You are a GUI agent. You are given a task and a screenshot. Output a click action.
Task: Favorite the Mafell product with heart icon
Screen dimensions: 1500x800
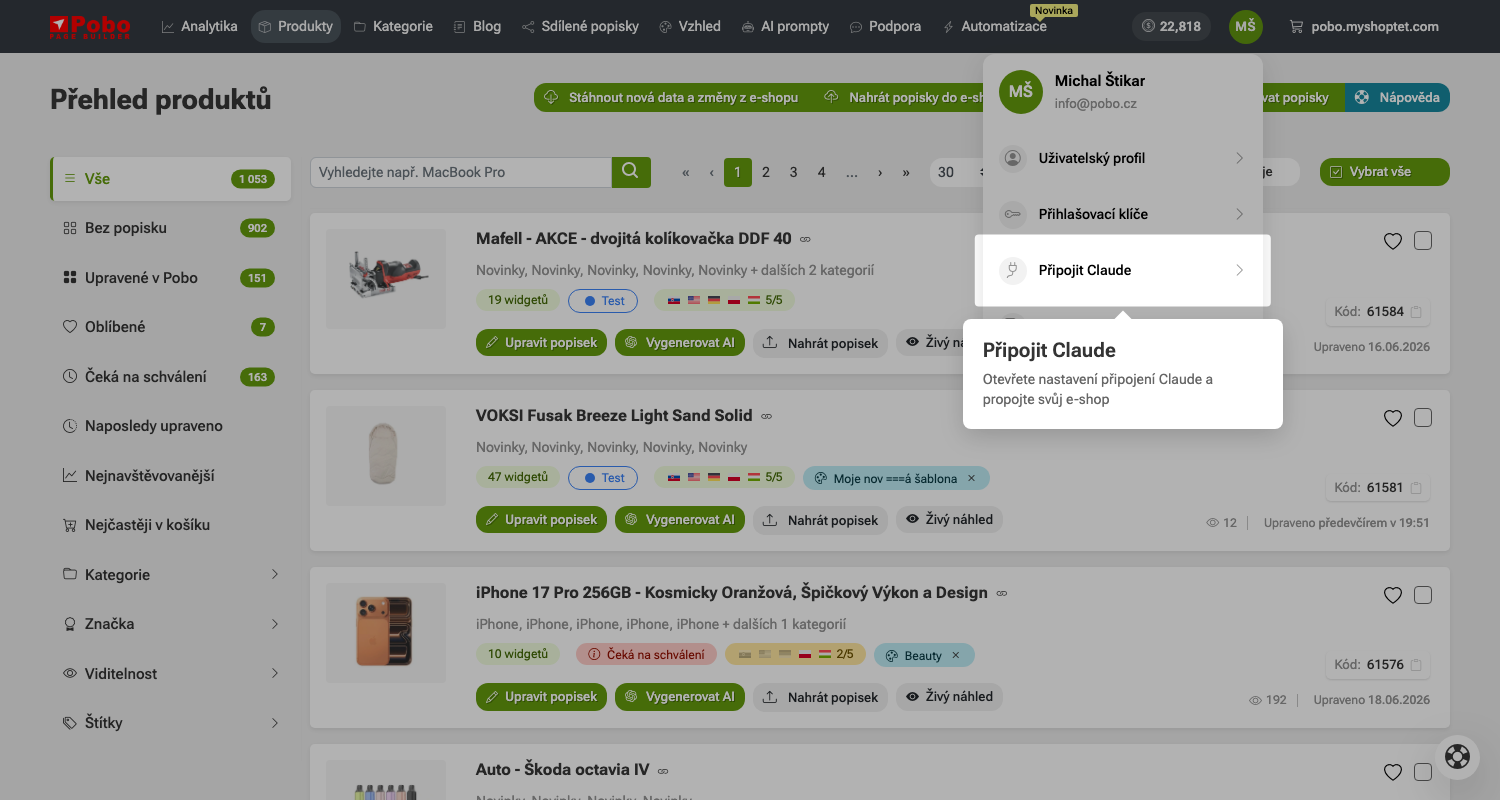point(1392,241)
